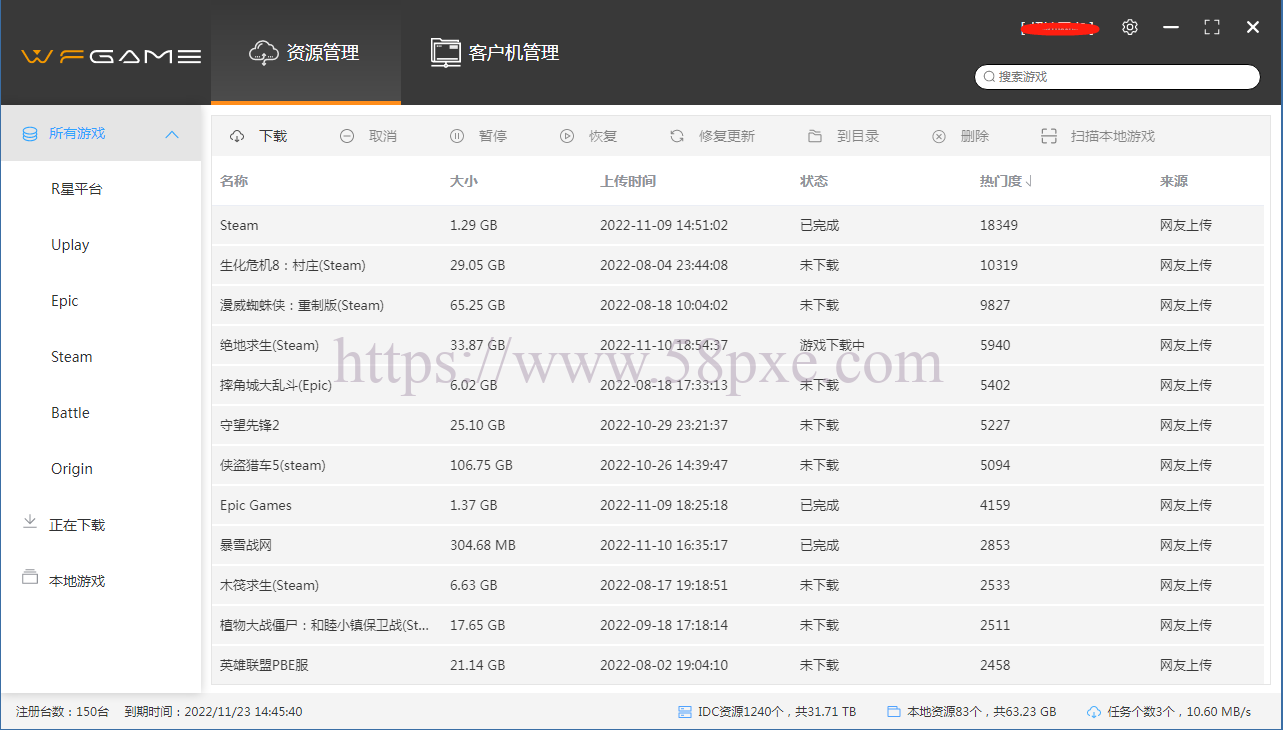Click the 大小 column header

pyautogui.click(x=464, y=181)
